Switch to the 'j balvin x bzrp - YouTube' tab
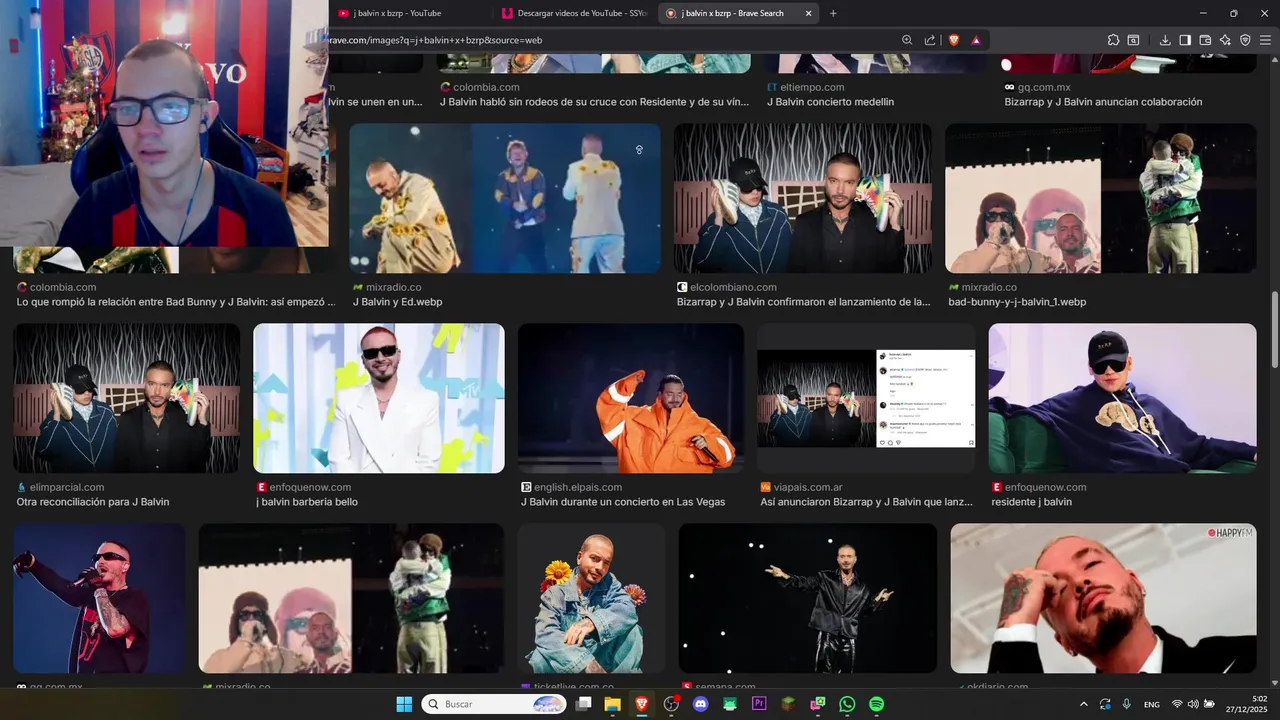The height and width of the screenshot is (720, 1280). pos(410,13)
